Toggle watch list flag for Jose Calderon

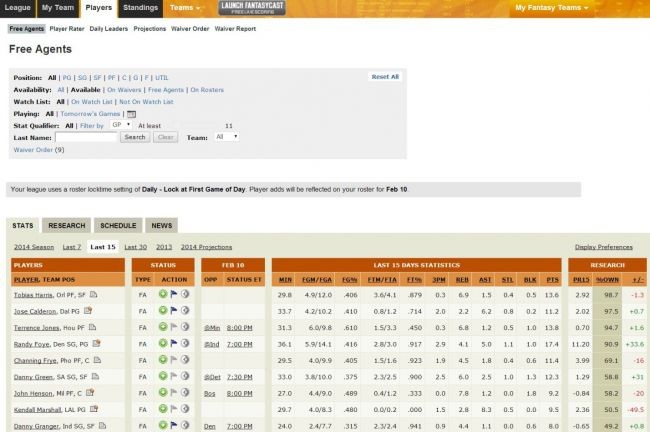(174, 310)
